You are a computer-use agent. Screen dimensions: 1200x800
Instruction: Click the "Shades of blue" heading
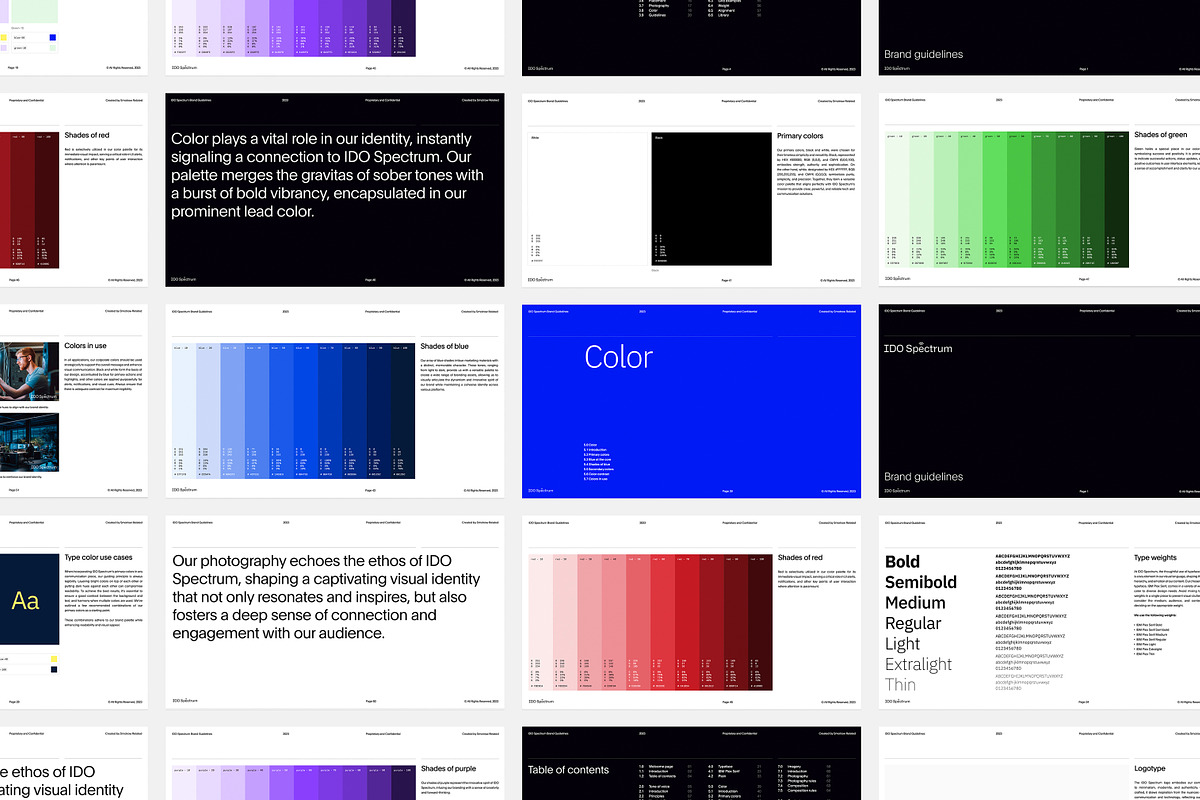coord(445,346)
